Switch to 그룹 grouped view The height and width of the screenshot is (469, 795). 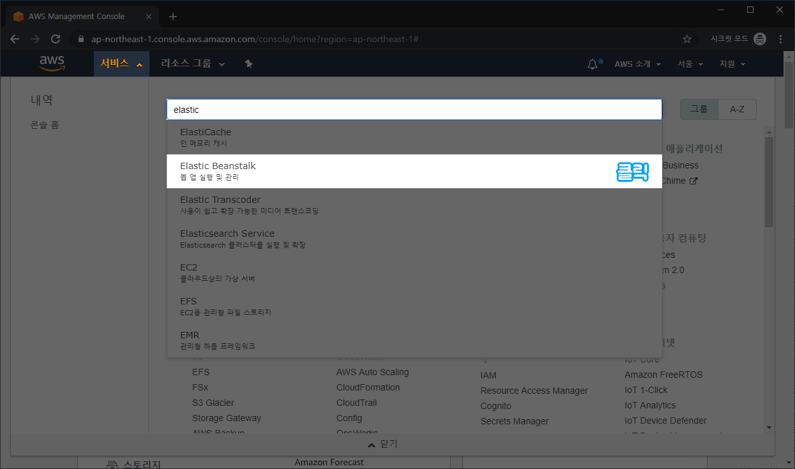click(699, 109)
